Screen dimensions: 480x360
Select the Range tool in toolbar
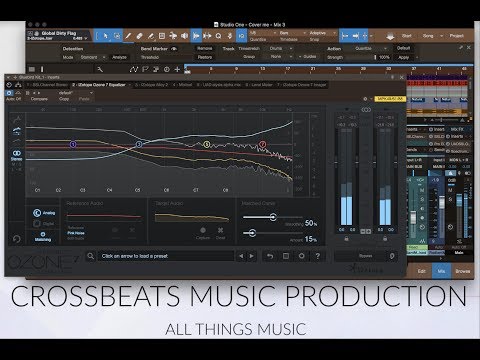pos(117,36)
